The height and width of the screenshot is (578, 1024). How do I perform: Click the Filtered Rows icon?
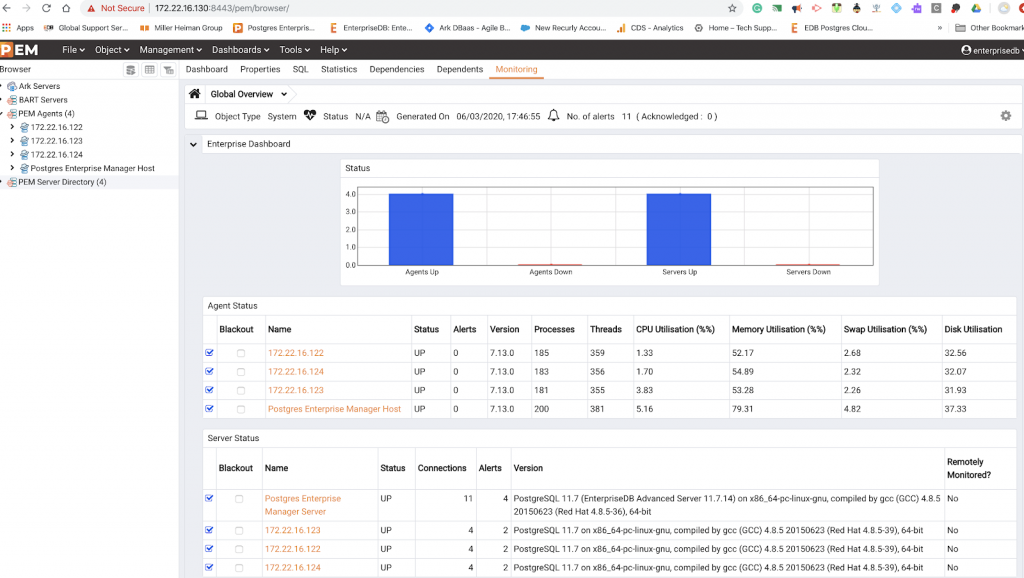tap(166, 70)
